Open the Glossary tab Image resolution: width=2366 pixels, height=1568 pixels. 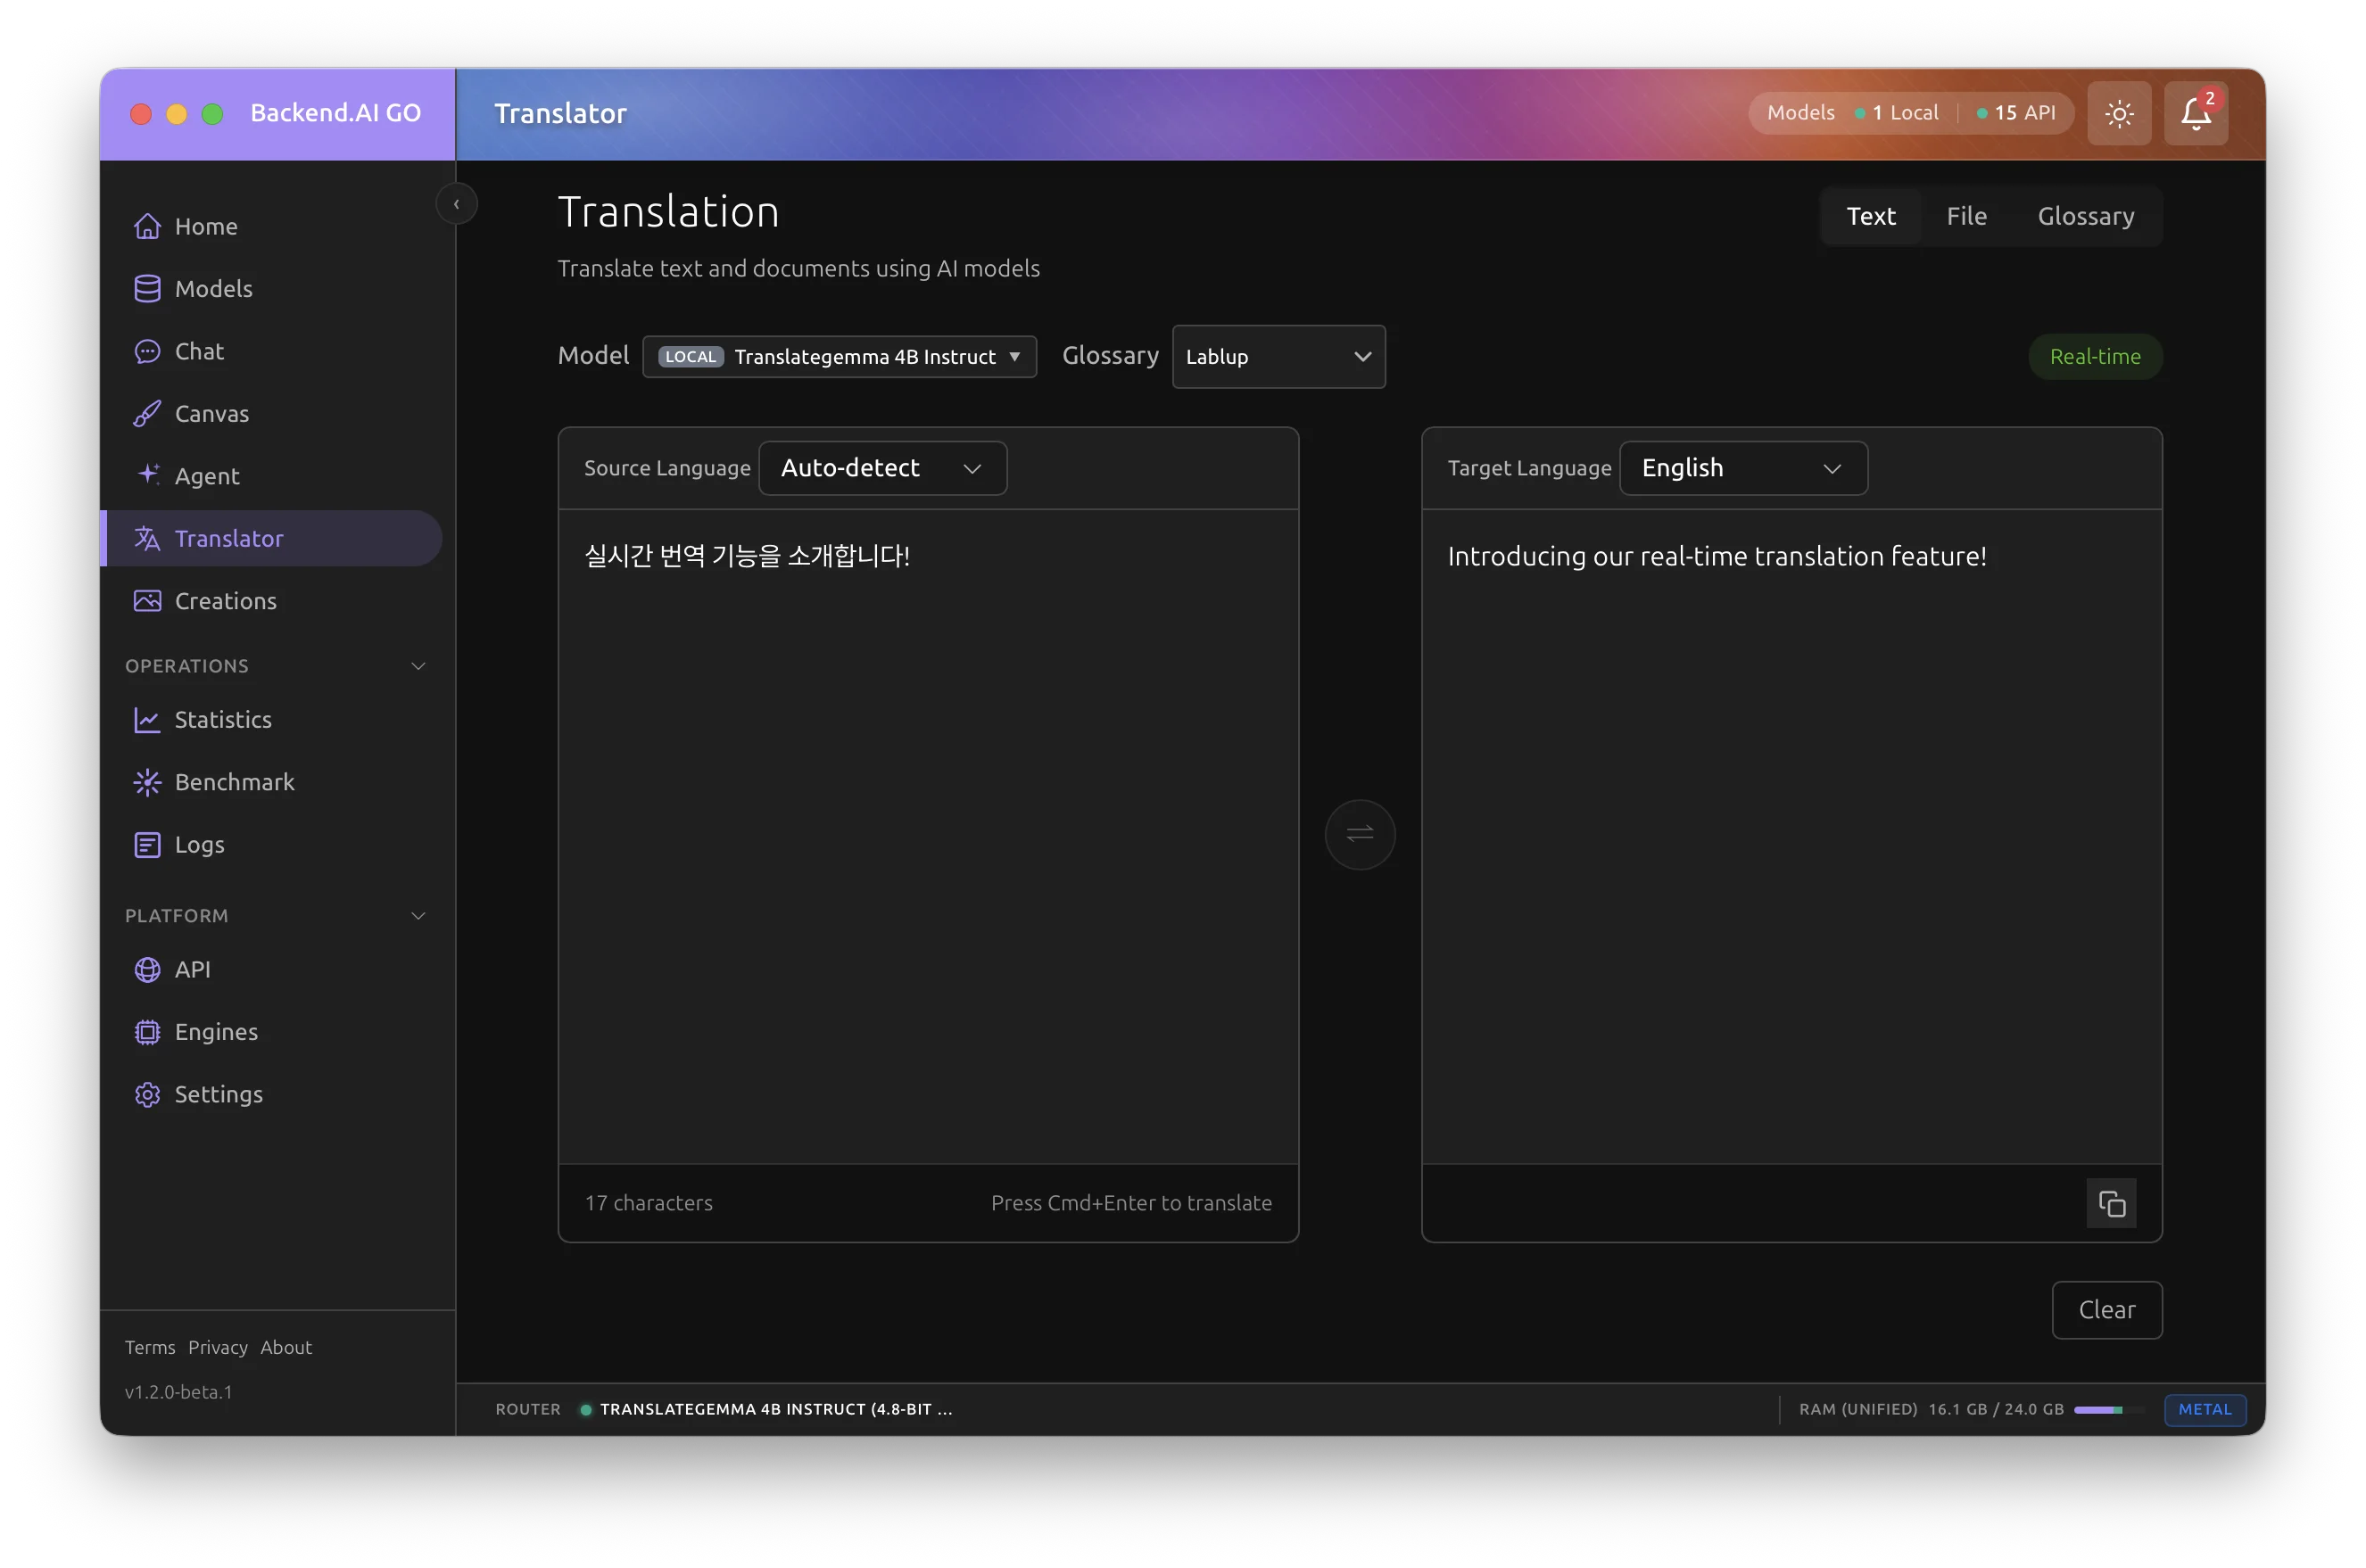pyautogui.click(x=2086, y=215)
